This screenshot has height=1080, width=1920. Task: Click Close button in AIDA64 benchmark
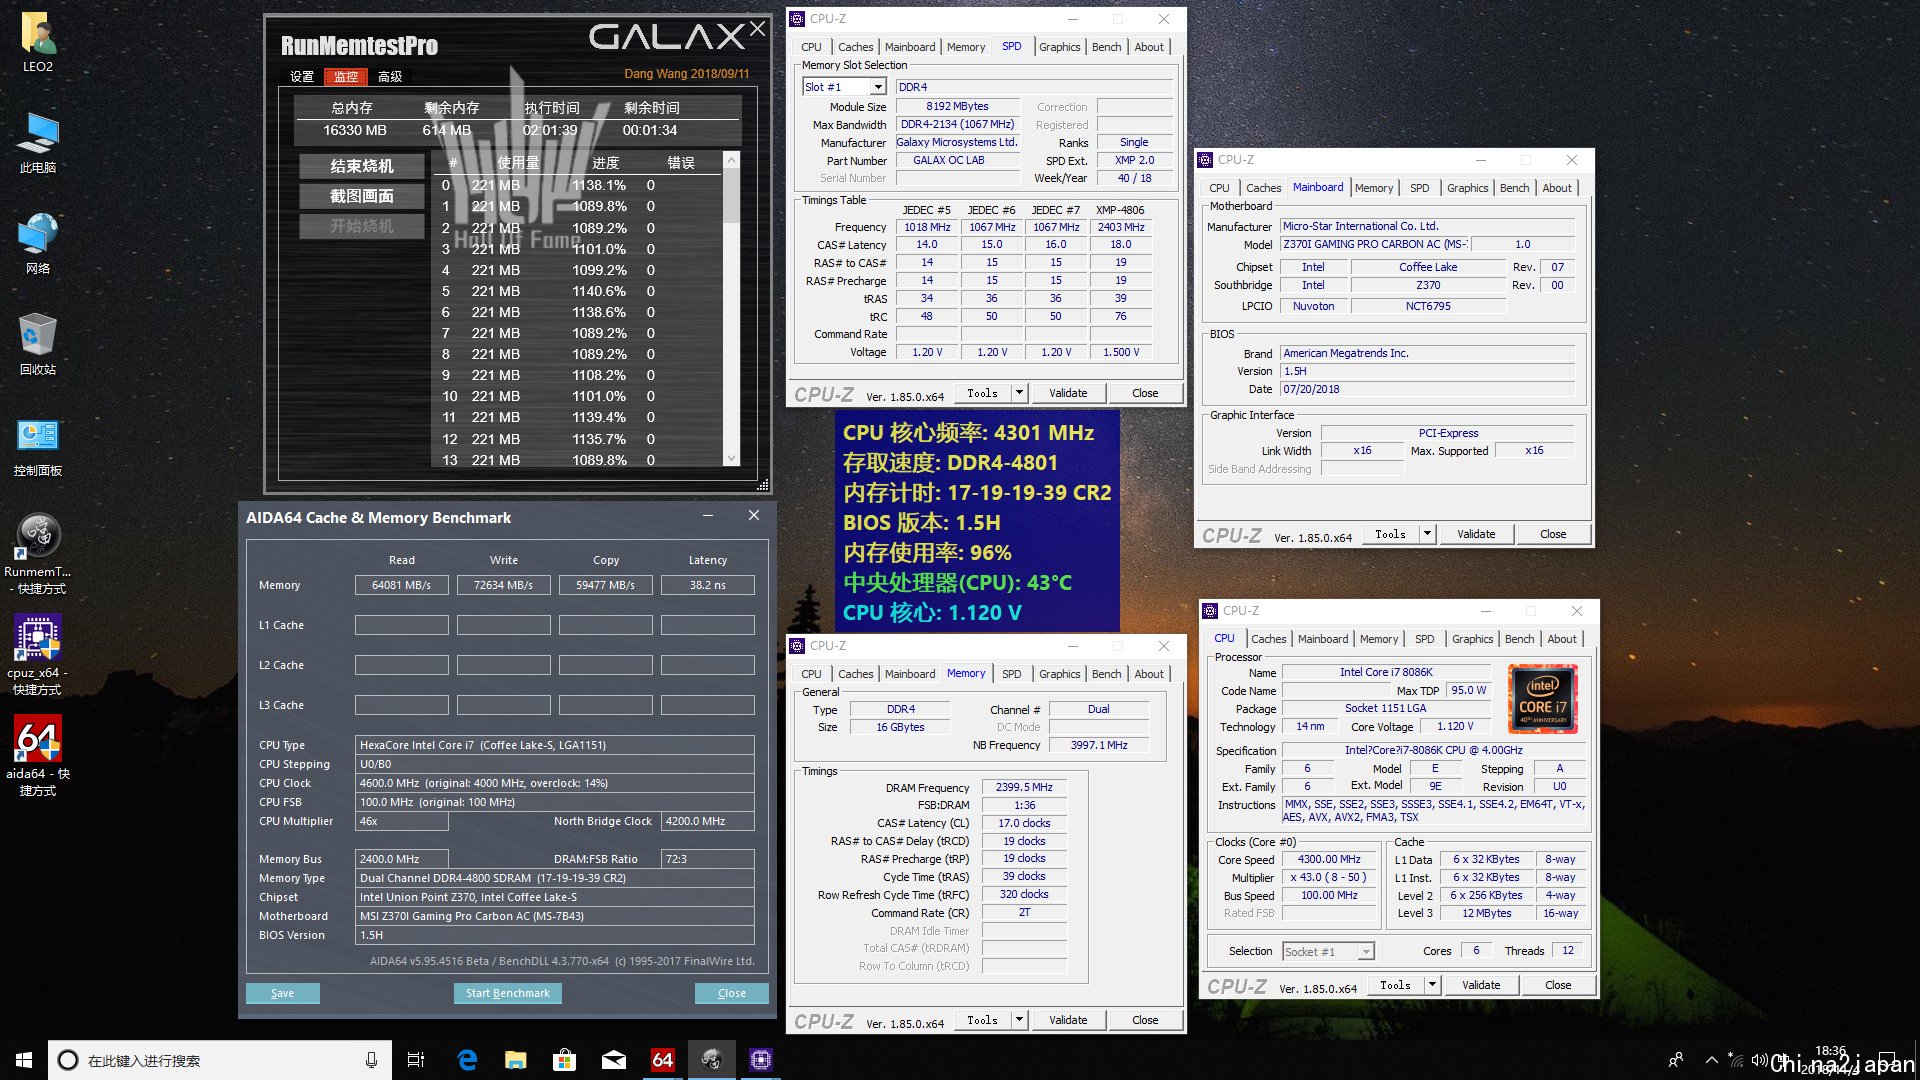pos(732,993)
